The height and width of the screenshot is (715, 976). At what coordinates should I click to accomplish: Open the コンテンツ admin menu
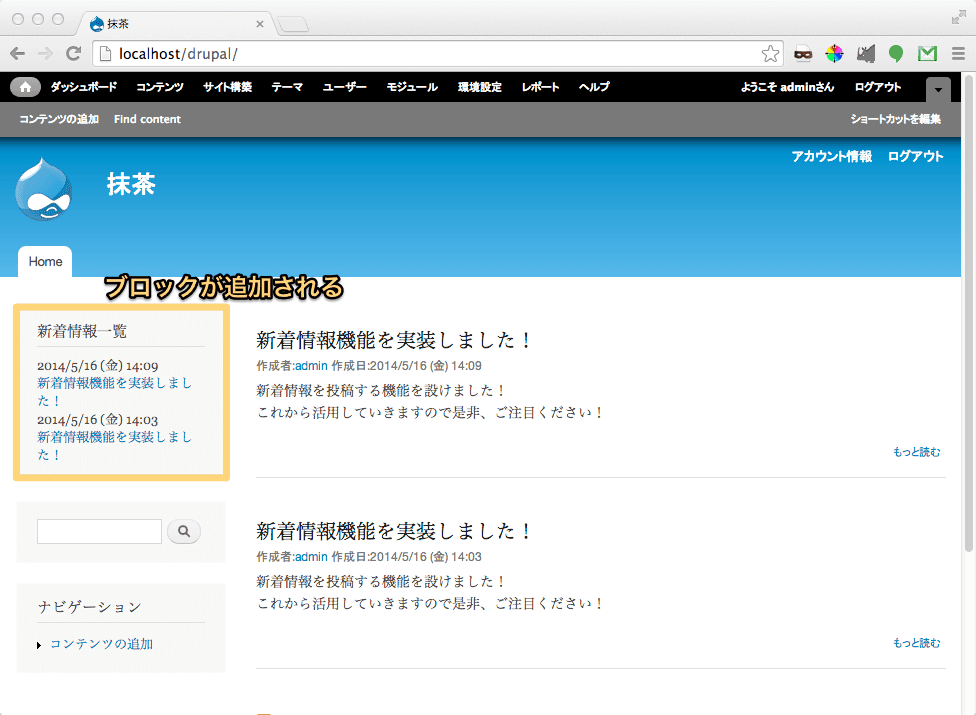[x=160, y=87]
